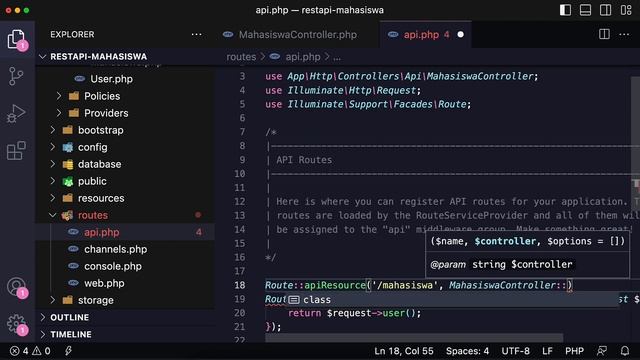Image resolution: width=640 pixels, height=360 pixels.
Task: Click the api.php breadcrumb segment
Action: (302, 57)
